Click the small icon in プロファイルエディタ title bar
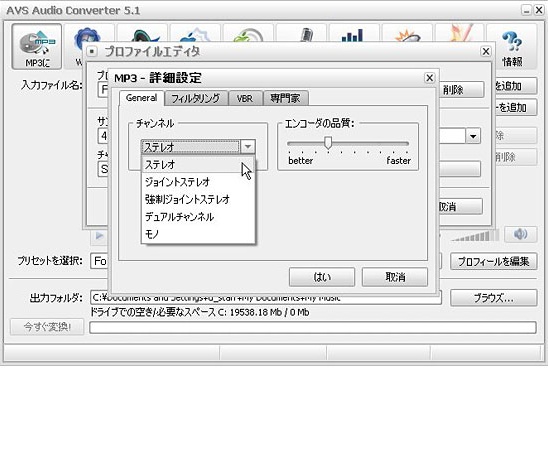This screenshot has height=457, width=548. tap(92, 52)
